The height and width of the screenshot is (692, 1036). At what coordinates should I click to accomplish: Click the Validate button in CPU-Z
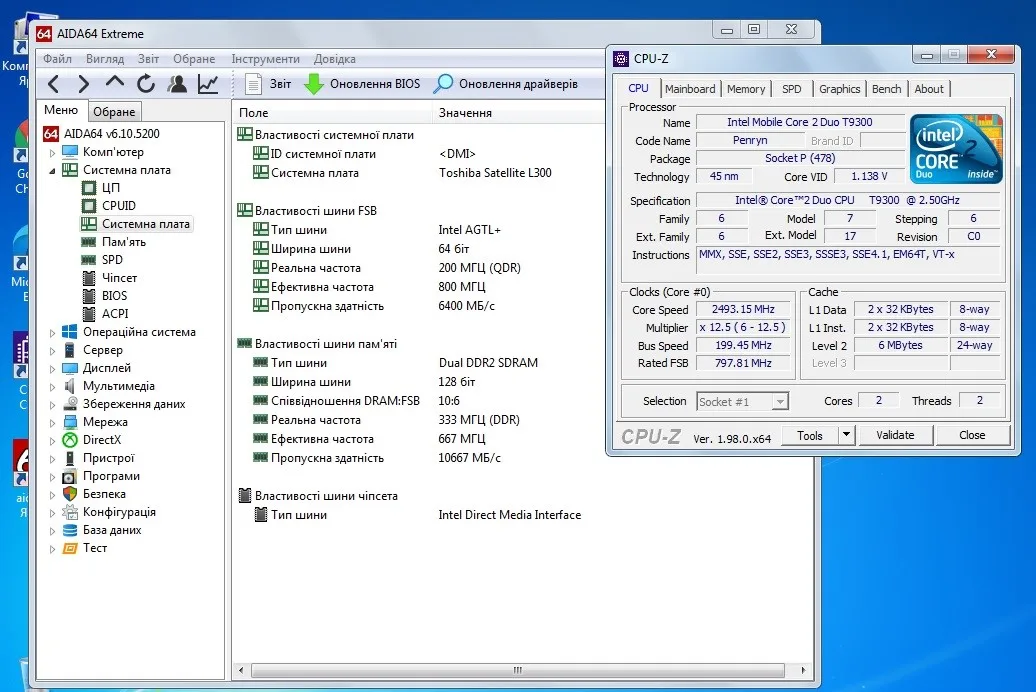(x=895, y=435)
